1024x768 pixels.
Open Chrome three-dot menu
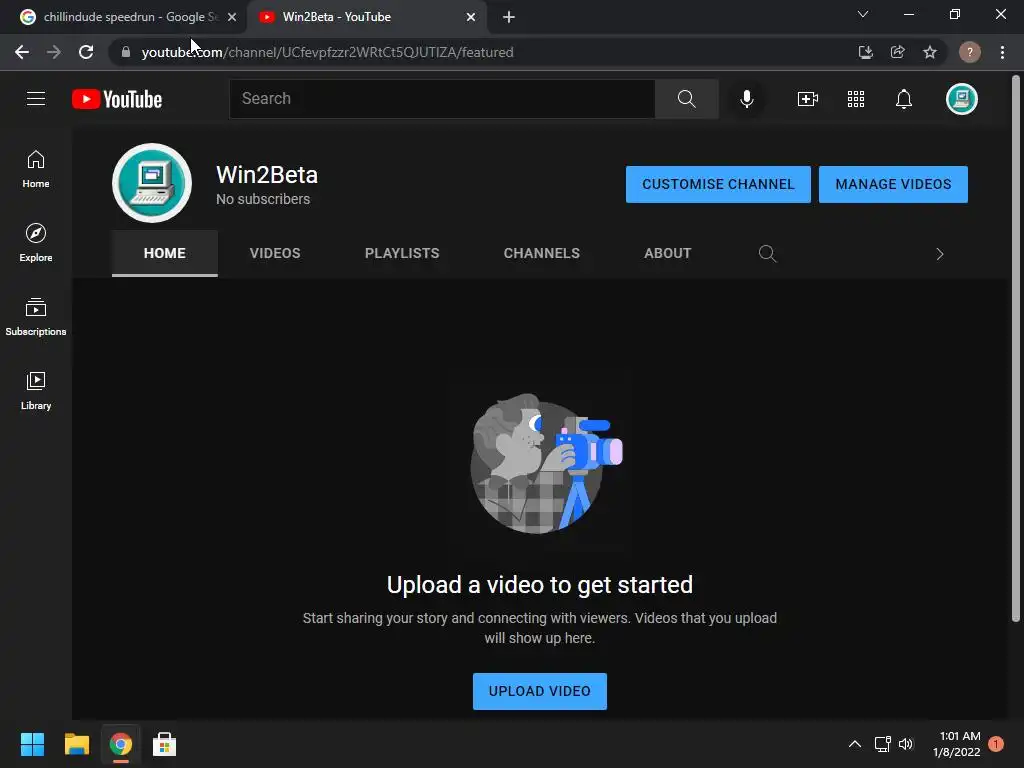point(1002,52)
